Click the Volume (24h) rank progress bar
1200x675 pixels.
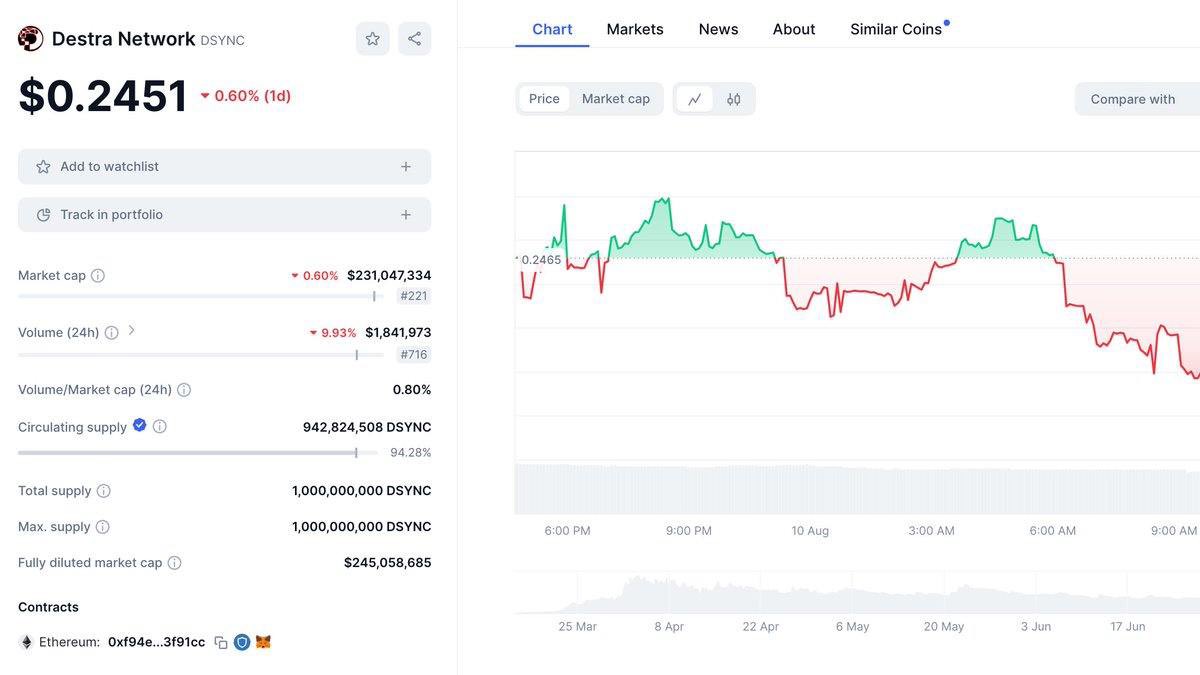pyautogui.click(x=201, y=354)
